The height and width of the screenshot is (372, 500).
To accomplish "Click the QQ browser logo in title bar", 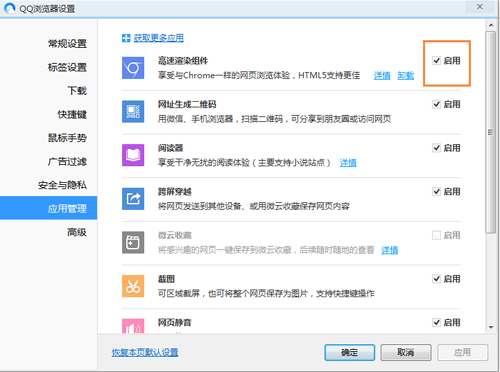I will (x=10, y=8).
